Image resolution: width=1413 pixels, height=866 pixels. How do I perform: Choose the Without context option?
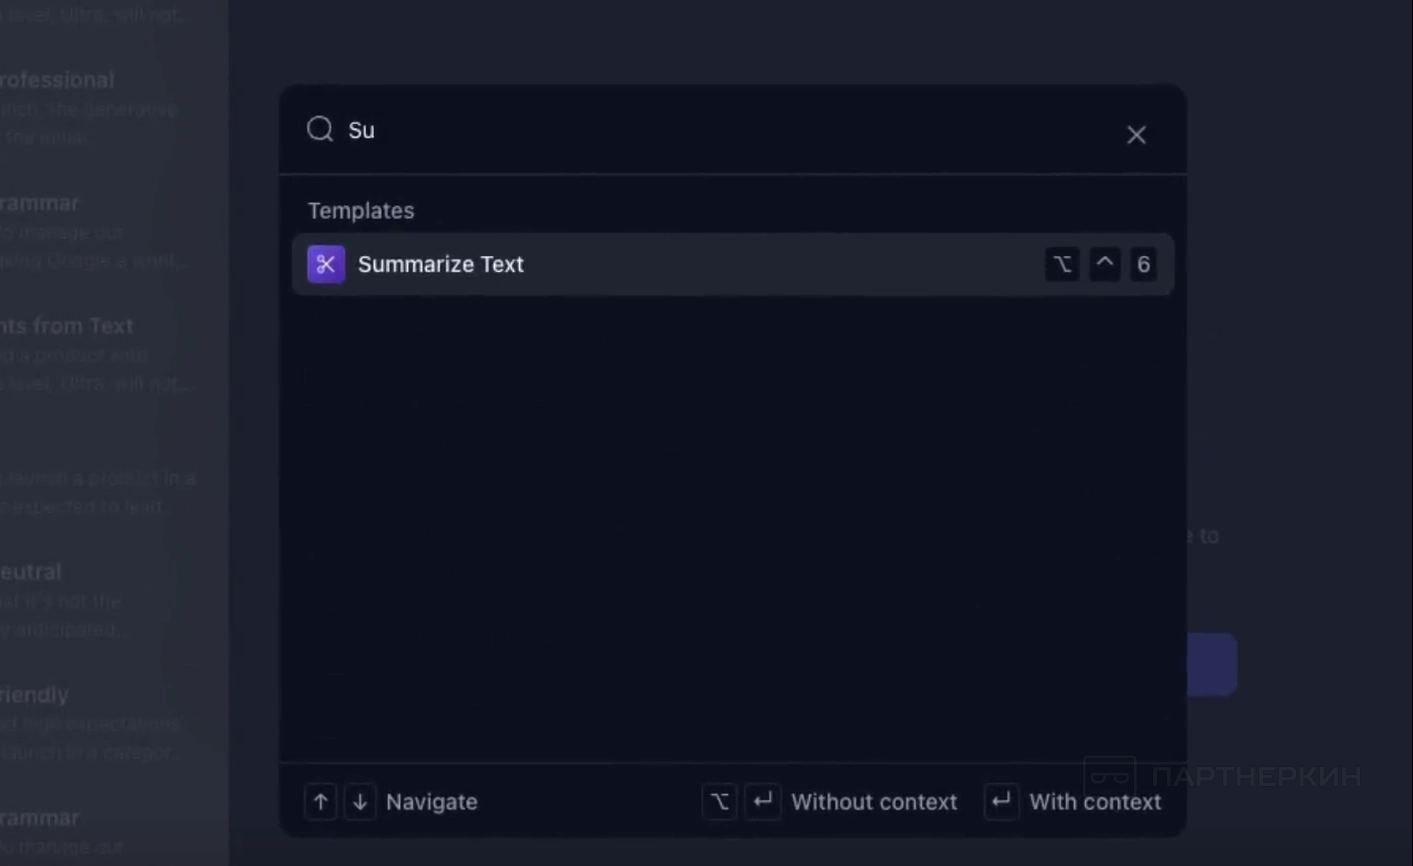(873, 802)
